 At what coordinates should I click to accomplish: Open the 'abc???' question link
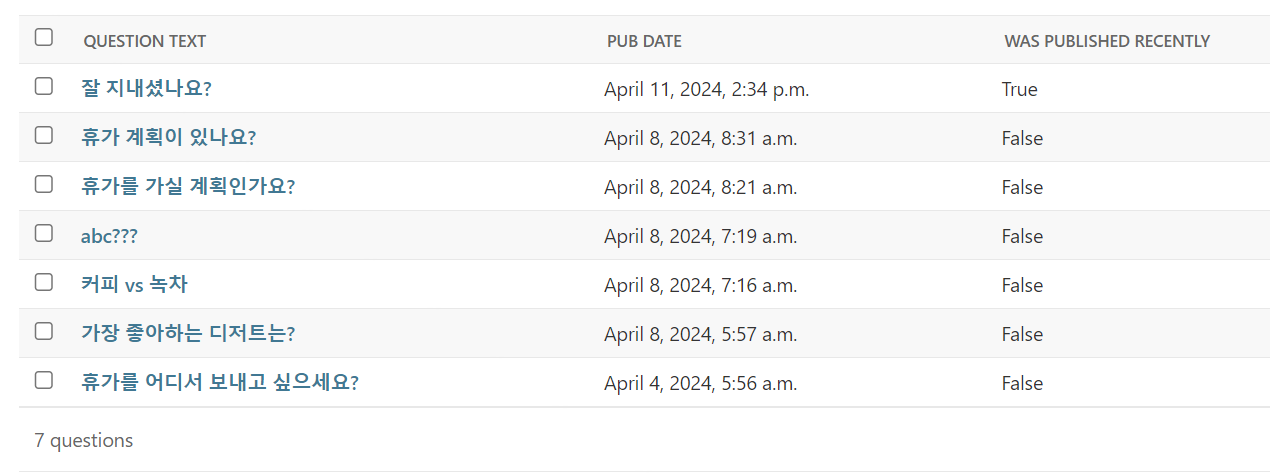(109, 236)
